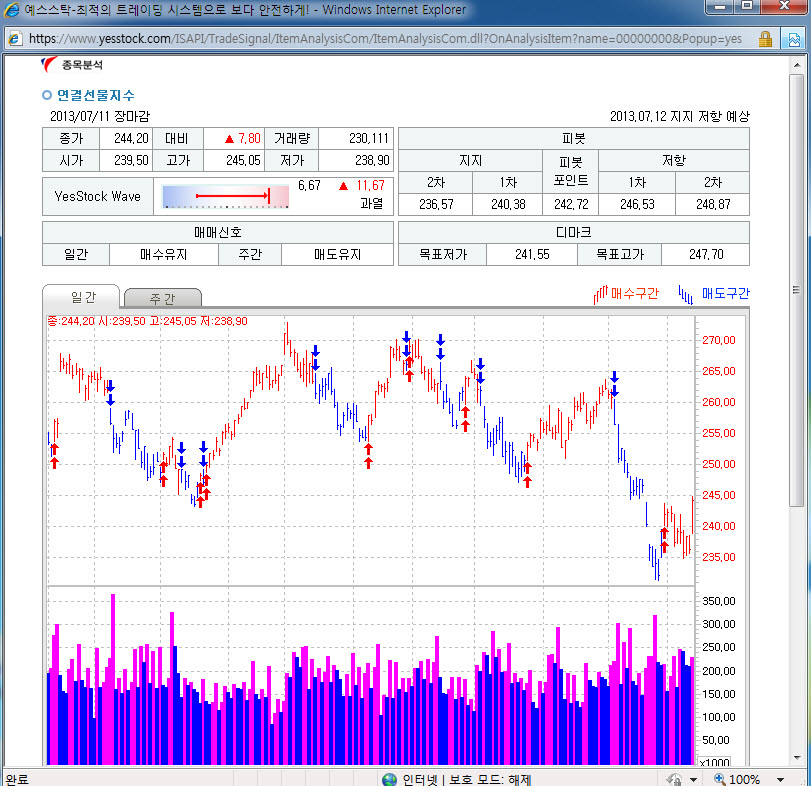Screen dimensions: 811x786
Task: Click the Internet Explorer page icon in address bar
Action: click(x=15, y=39)
